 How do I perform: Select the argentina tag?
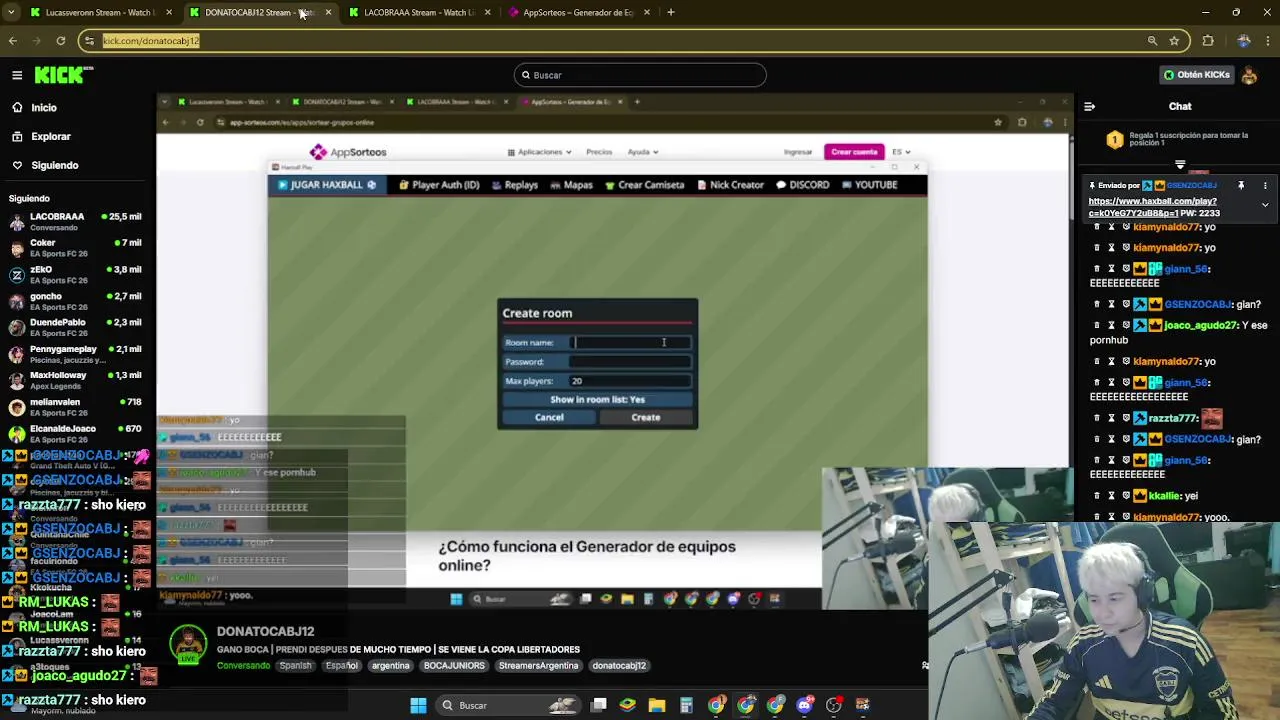click(390, 666)
